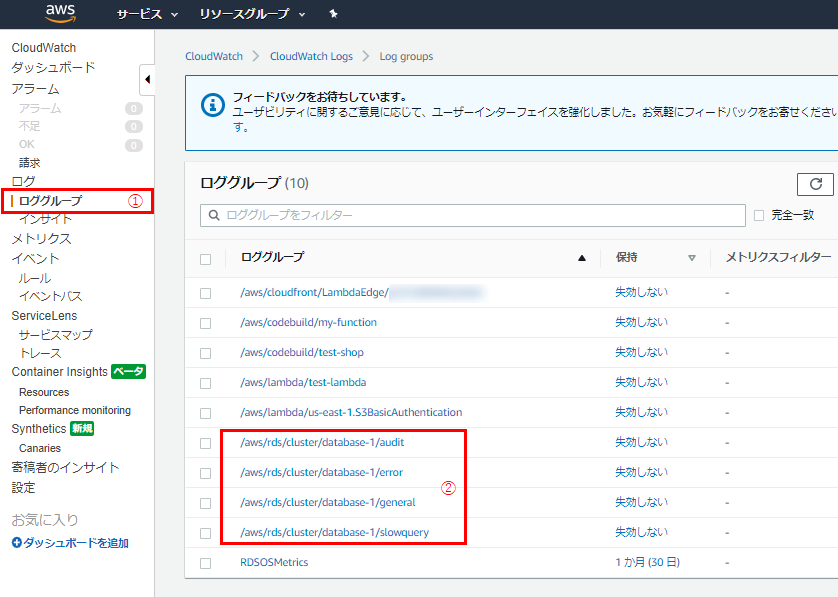The image size is (838, 597).
Task: Open サービス dropdown menu
Action: click(x=148, y=14)
